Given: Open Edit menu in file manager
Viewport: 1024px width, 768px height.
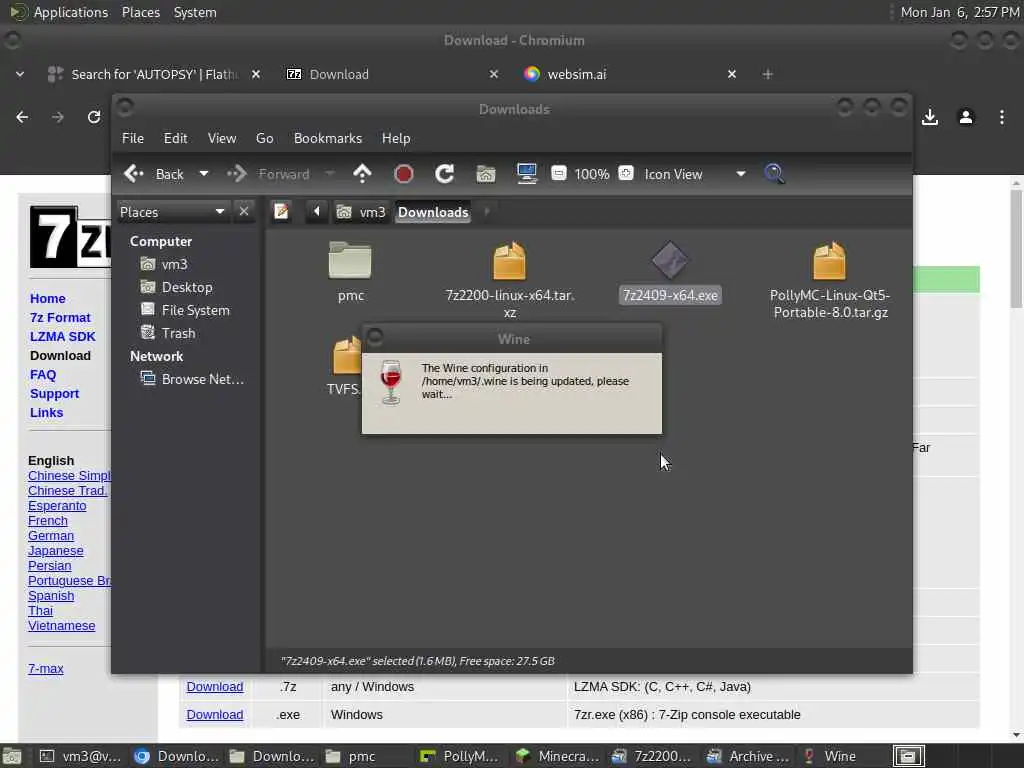Looking at the screenshot, I should [x=175, y=138].
